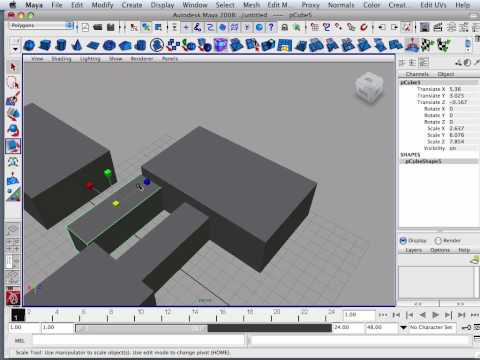This screenshot has height=360, width=480.
Task: Open the Apple menu
Action: 12,5
